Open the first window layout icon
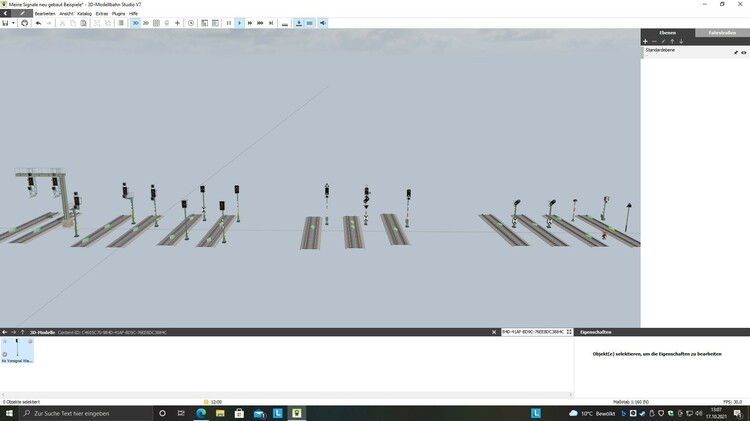 [x=204, y=23]
